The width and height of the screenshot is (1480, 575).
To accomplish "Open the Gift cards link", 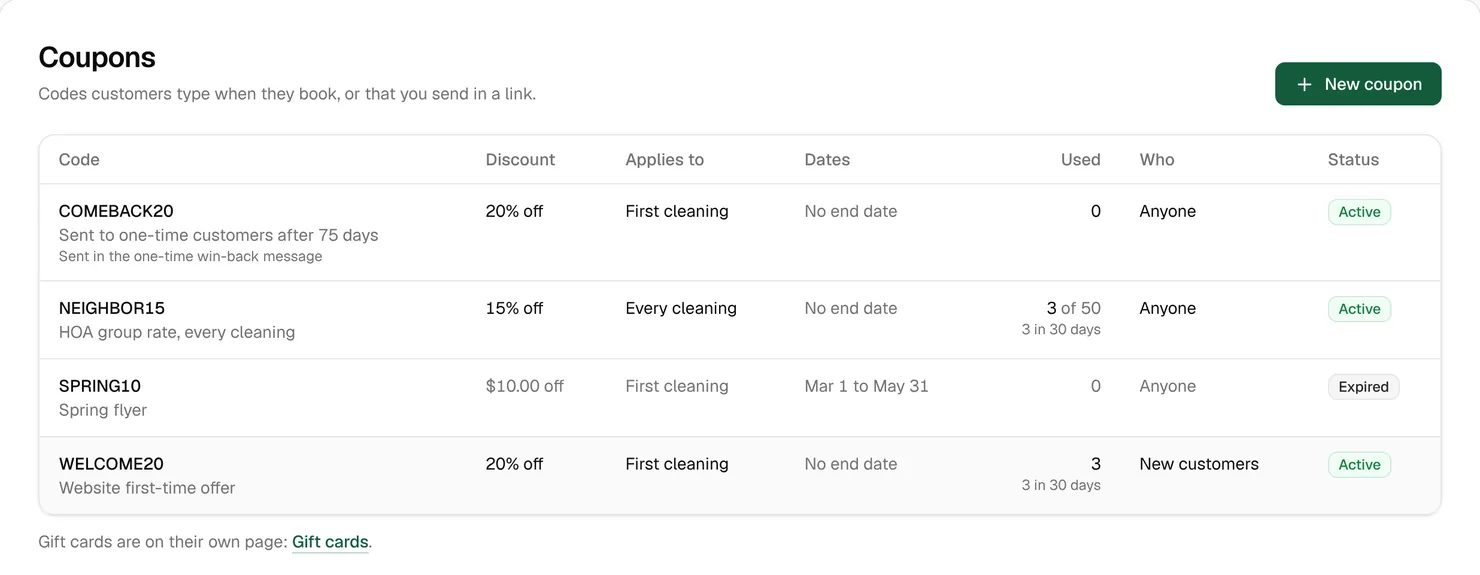I will (330, 542).
